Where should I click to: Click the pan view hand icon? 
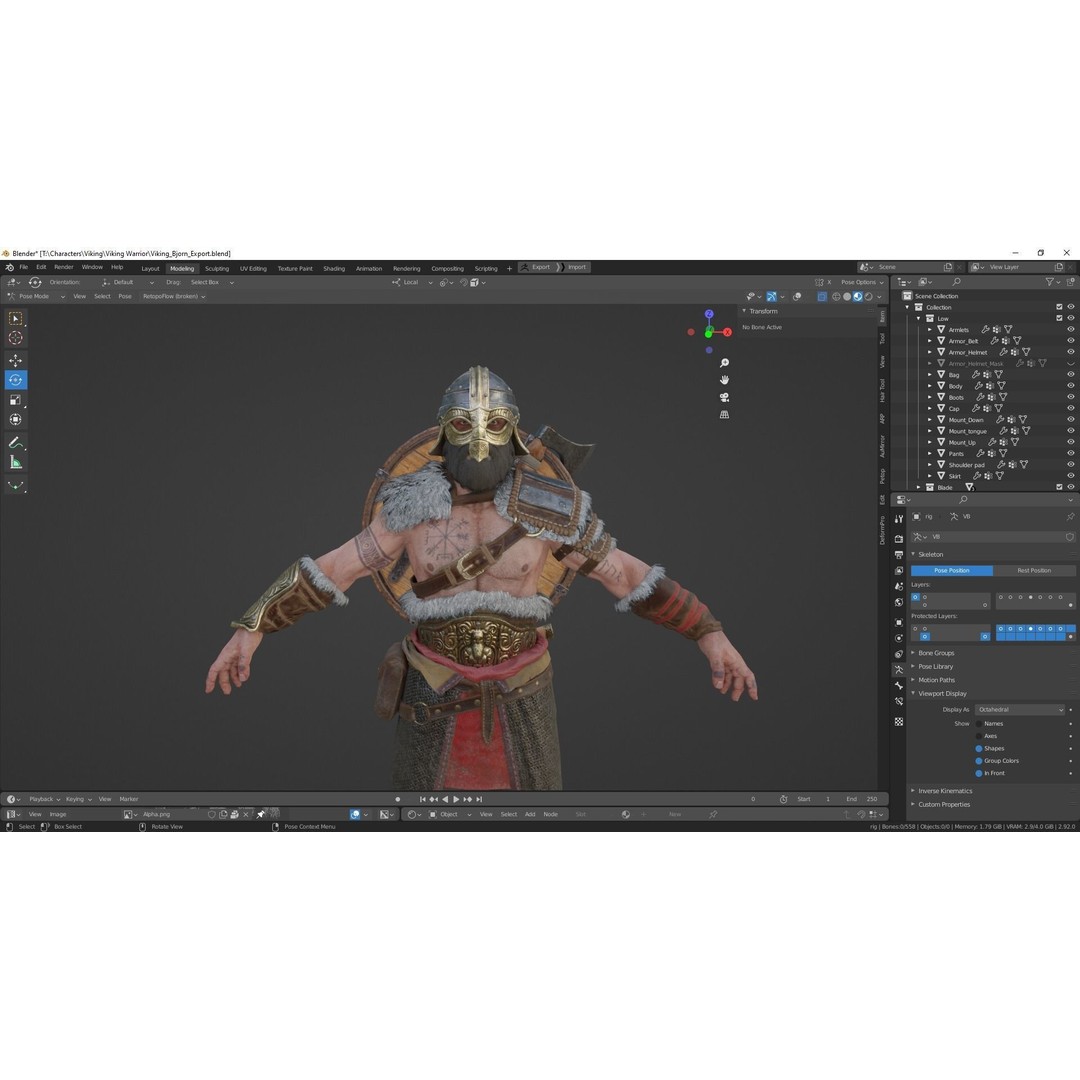[x=725, y=380]
